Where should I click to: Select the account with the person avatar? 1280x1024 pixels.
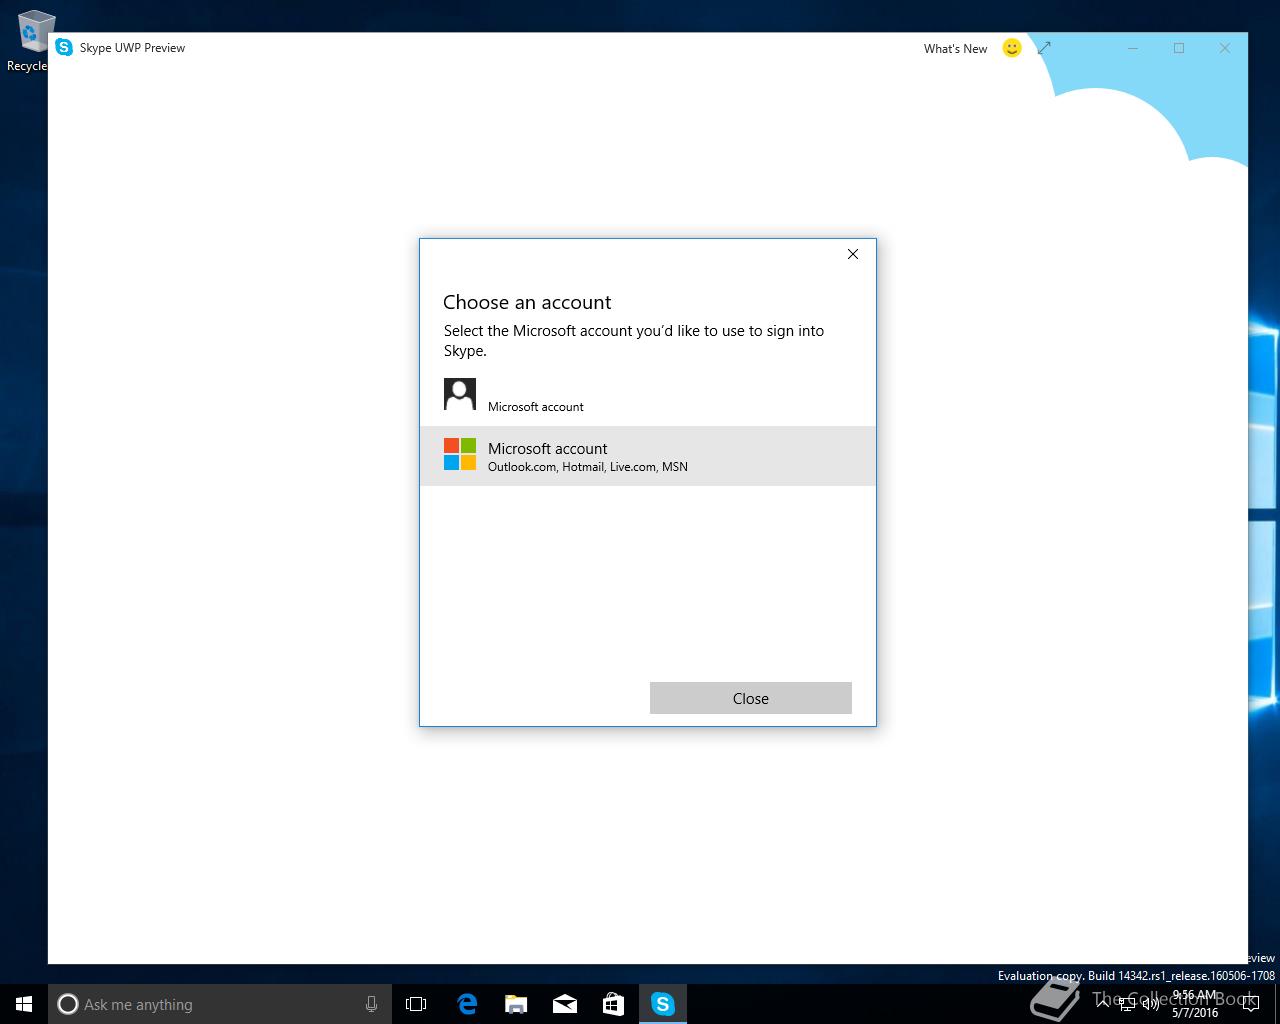647,396
